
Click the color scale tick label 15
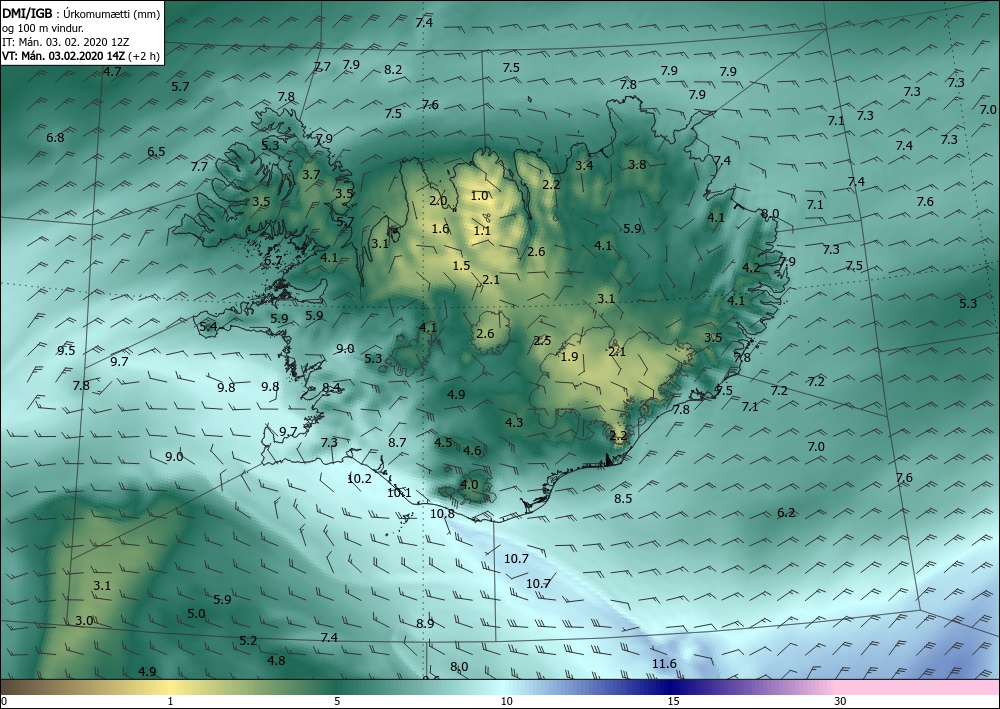point(673,701)
